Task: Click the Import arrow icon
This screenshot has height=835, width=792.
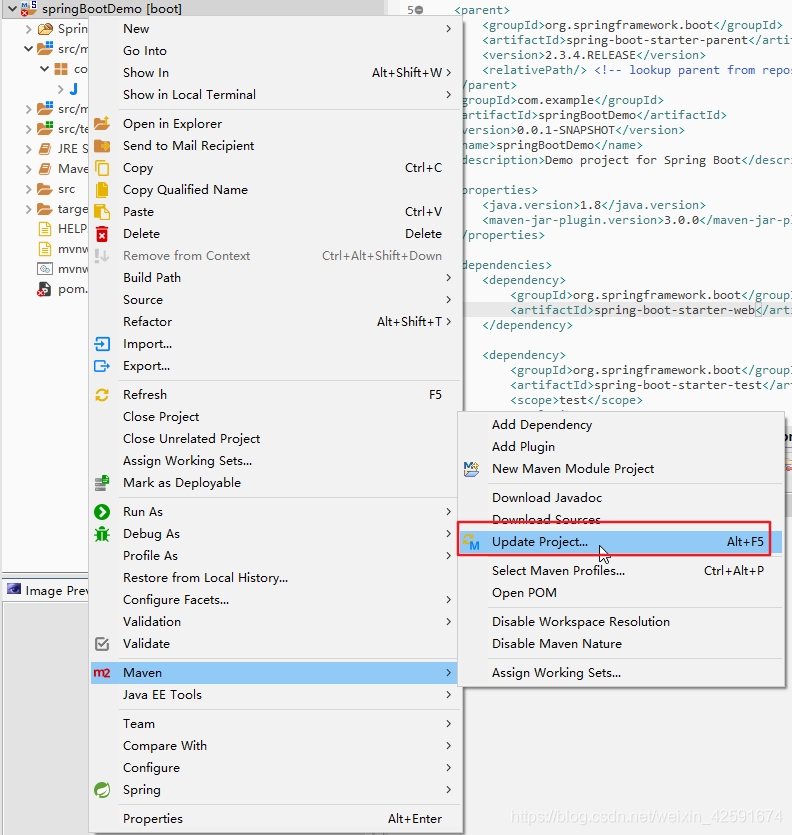Action: [x=102, y=344]
